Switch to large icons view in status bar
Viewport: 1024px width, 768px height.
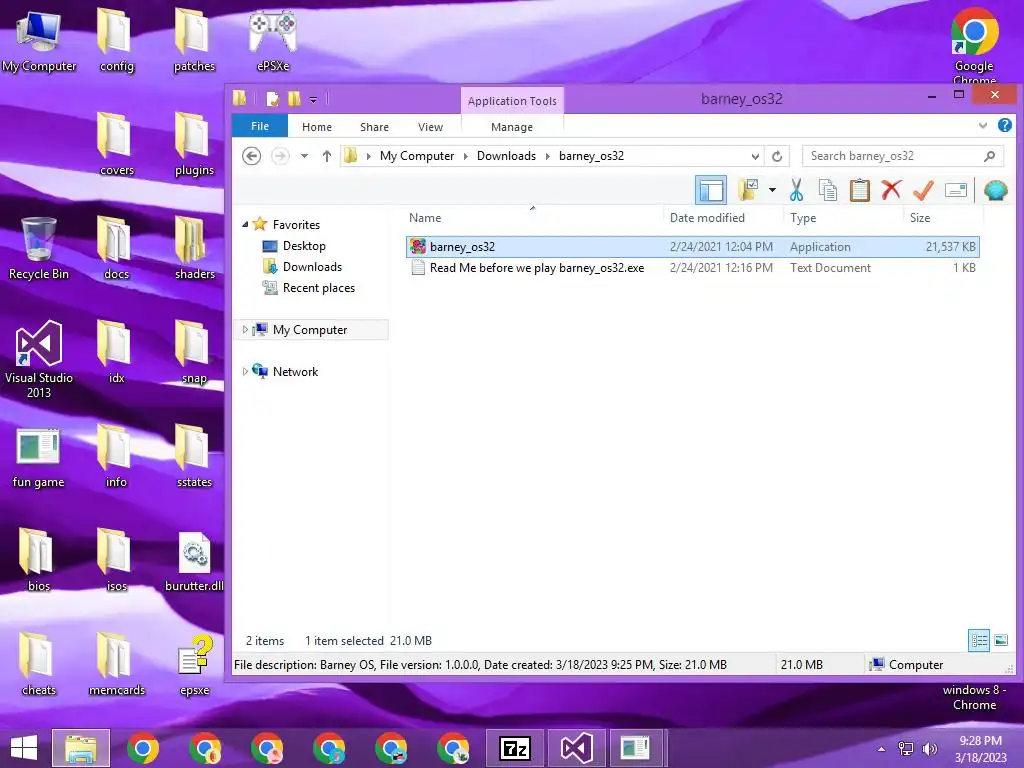click(x=1001, y=641)
